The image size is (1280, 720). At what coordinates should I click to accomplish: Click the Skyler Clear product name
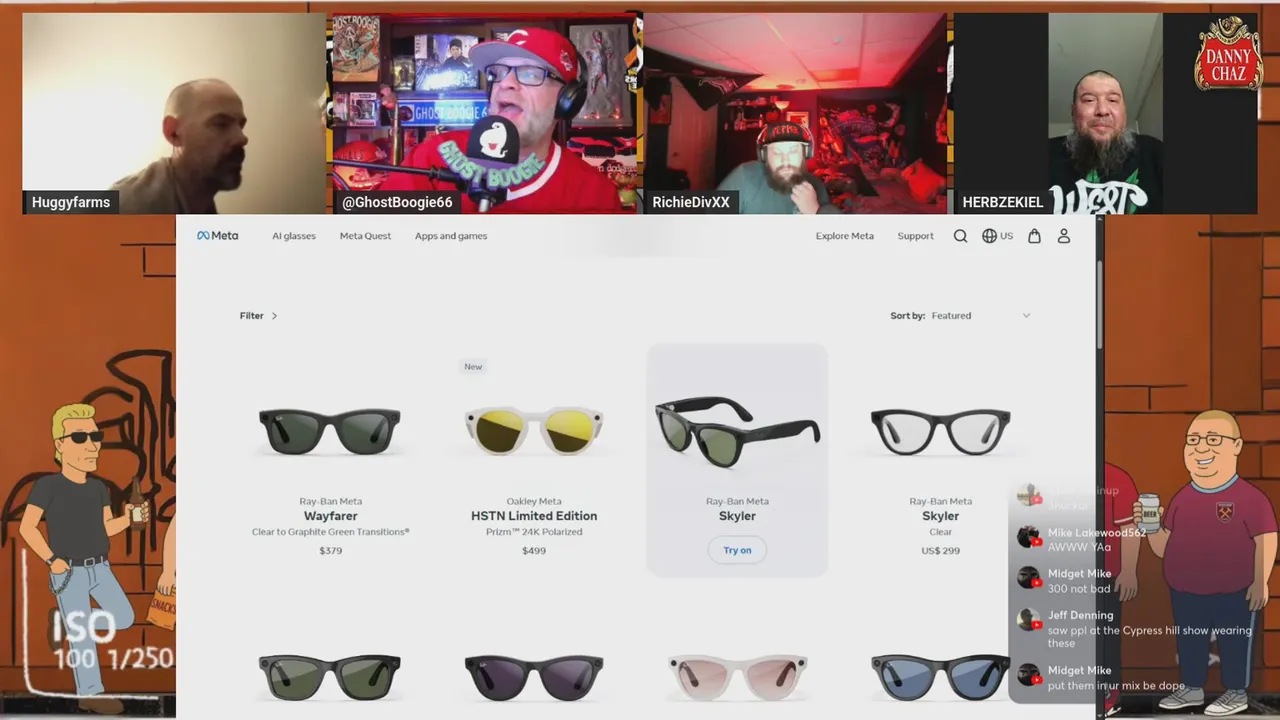[940, 516]
